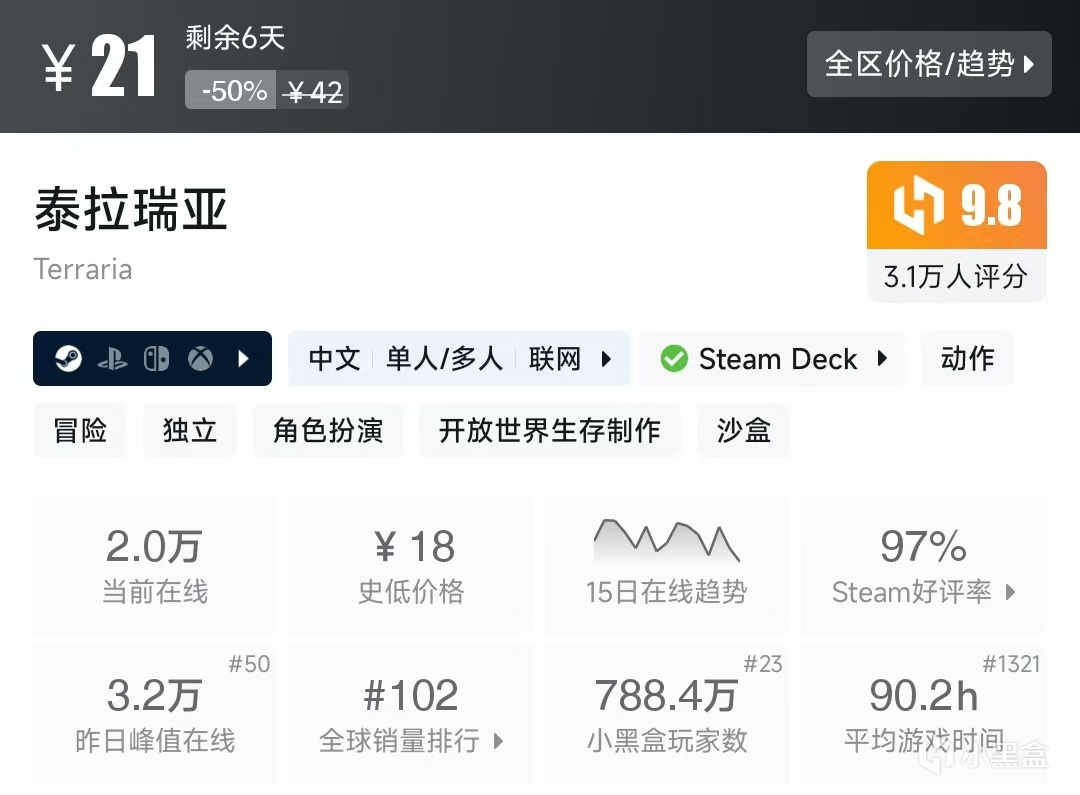Open the 3.1万人评分 ratings link

point(956,278)
